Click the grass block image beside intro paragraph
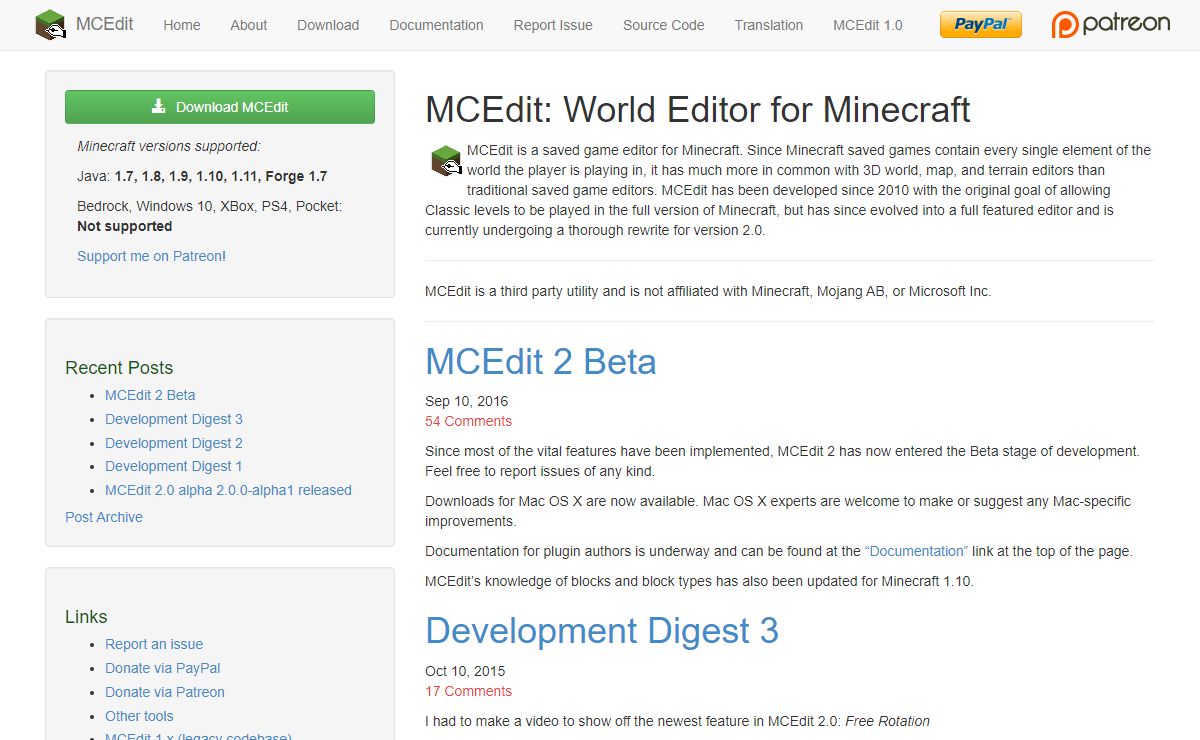 pos(446,160)
